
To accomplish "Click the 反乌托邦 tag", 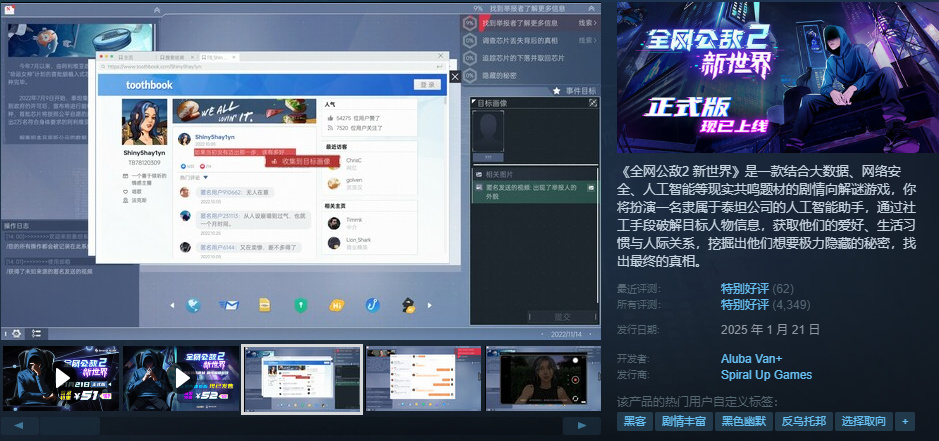I will 804,421.
